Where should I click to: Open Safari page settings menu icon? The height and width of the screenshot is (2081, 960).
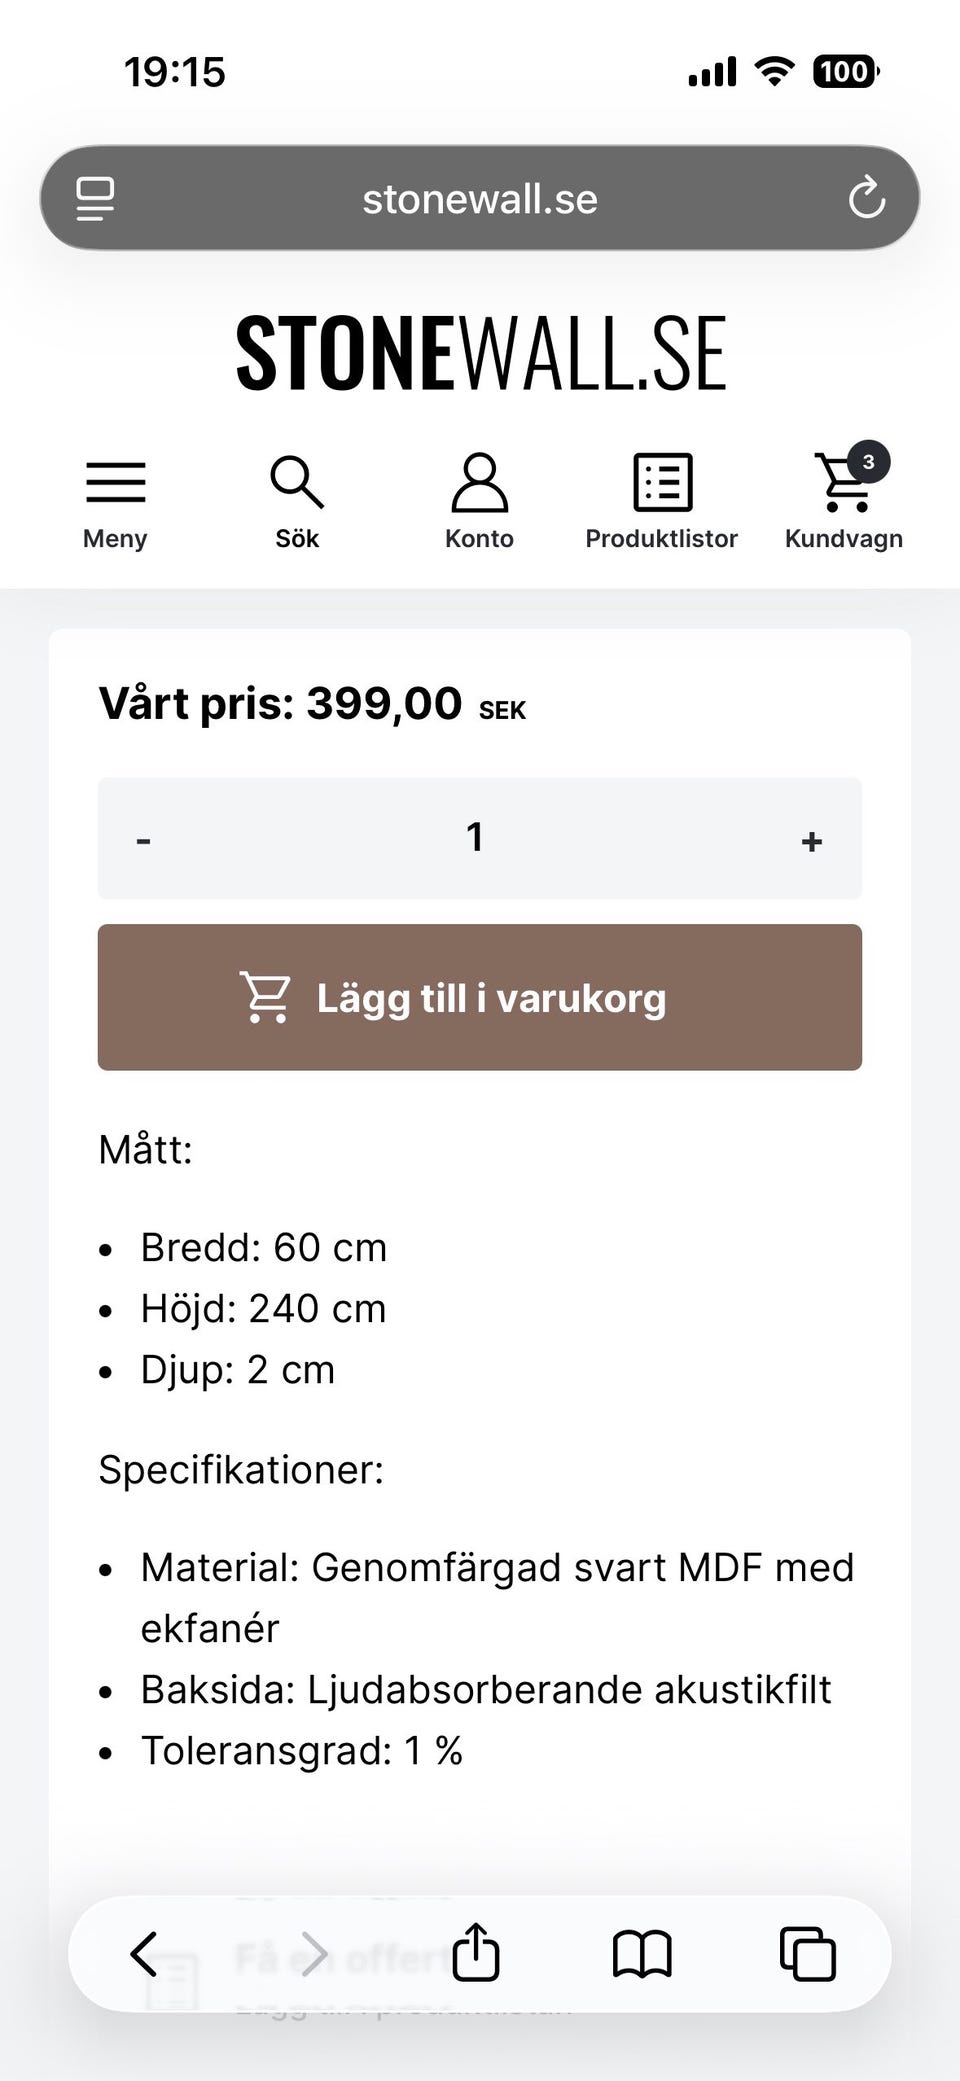pyautogui.click(x=96, y=198)
